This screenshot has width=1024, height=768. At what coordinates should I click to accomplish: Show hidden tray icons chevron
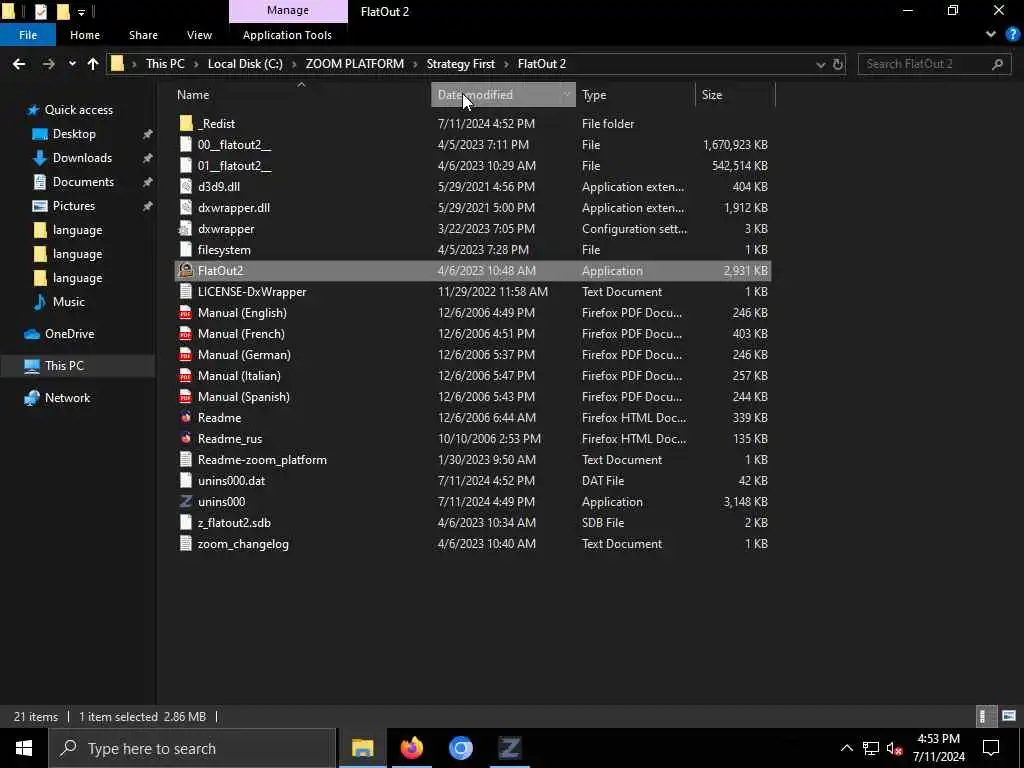click(x=846, y=748)
